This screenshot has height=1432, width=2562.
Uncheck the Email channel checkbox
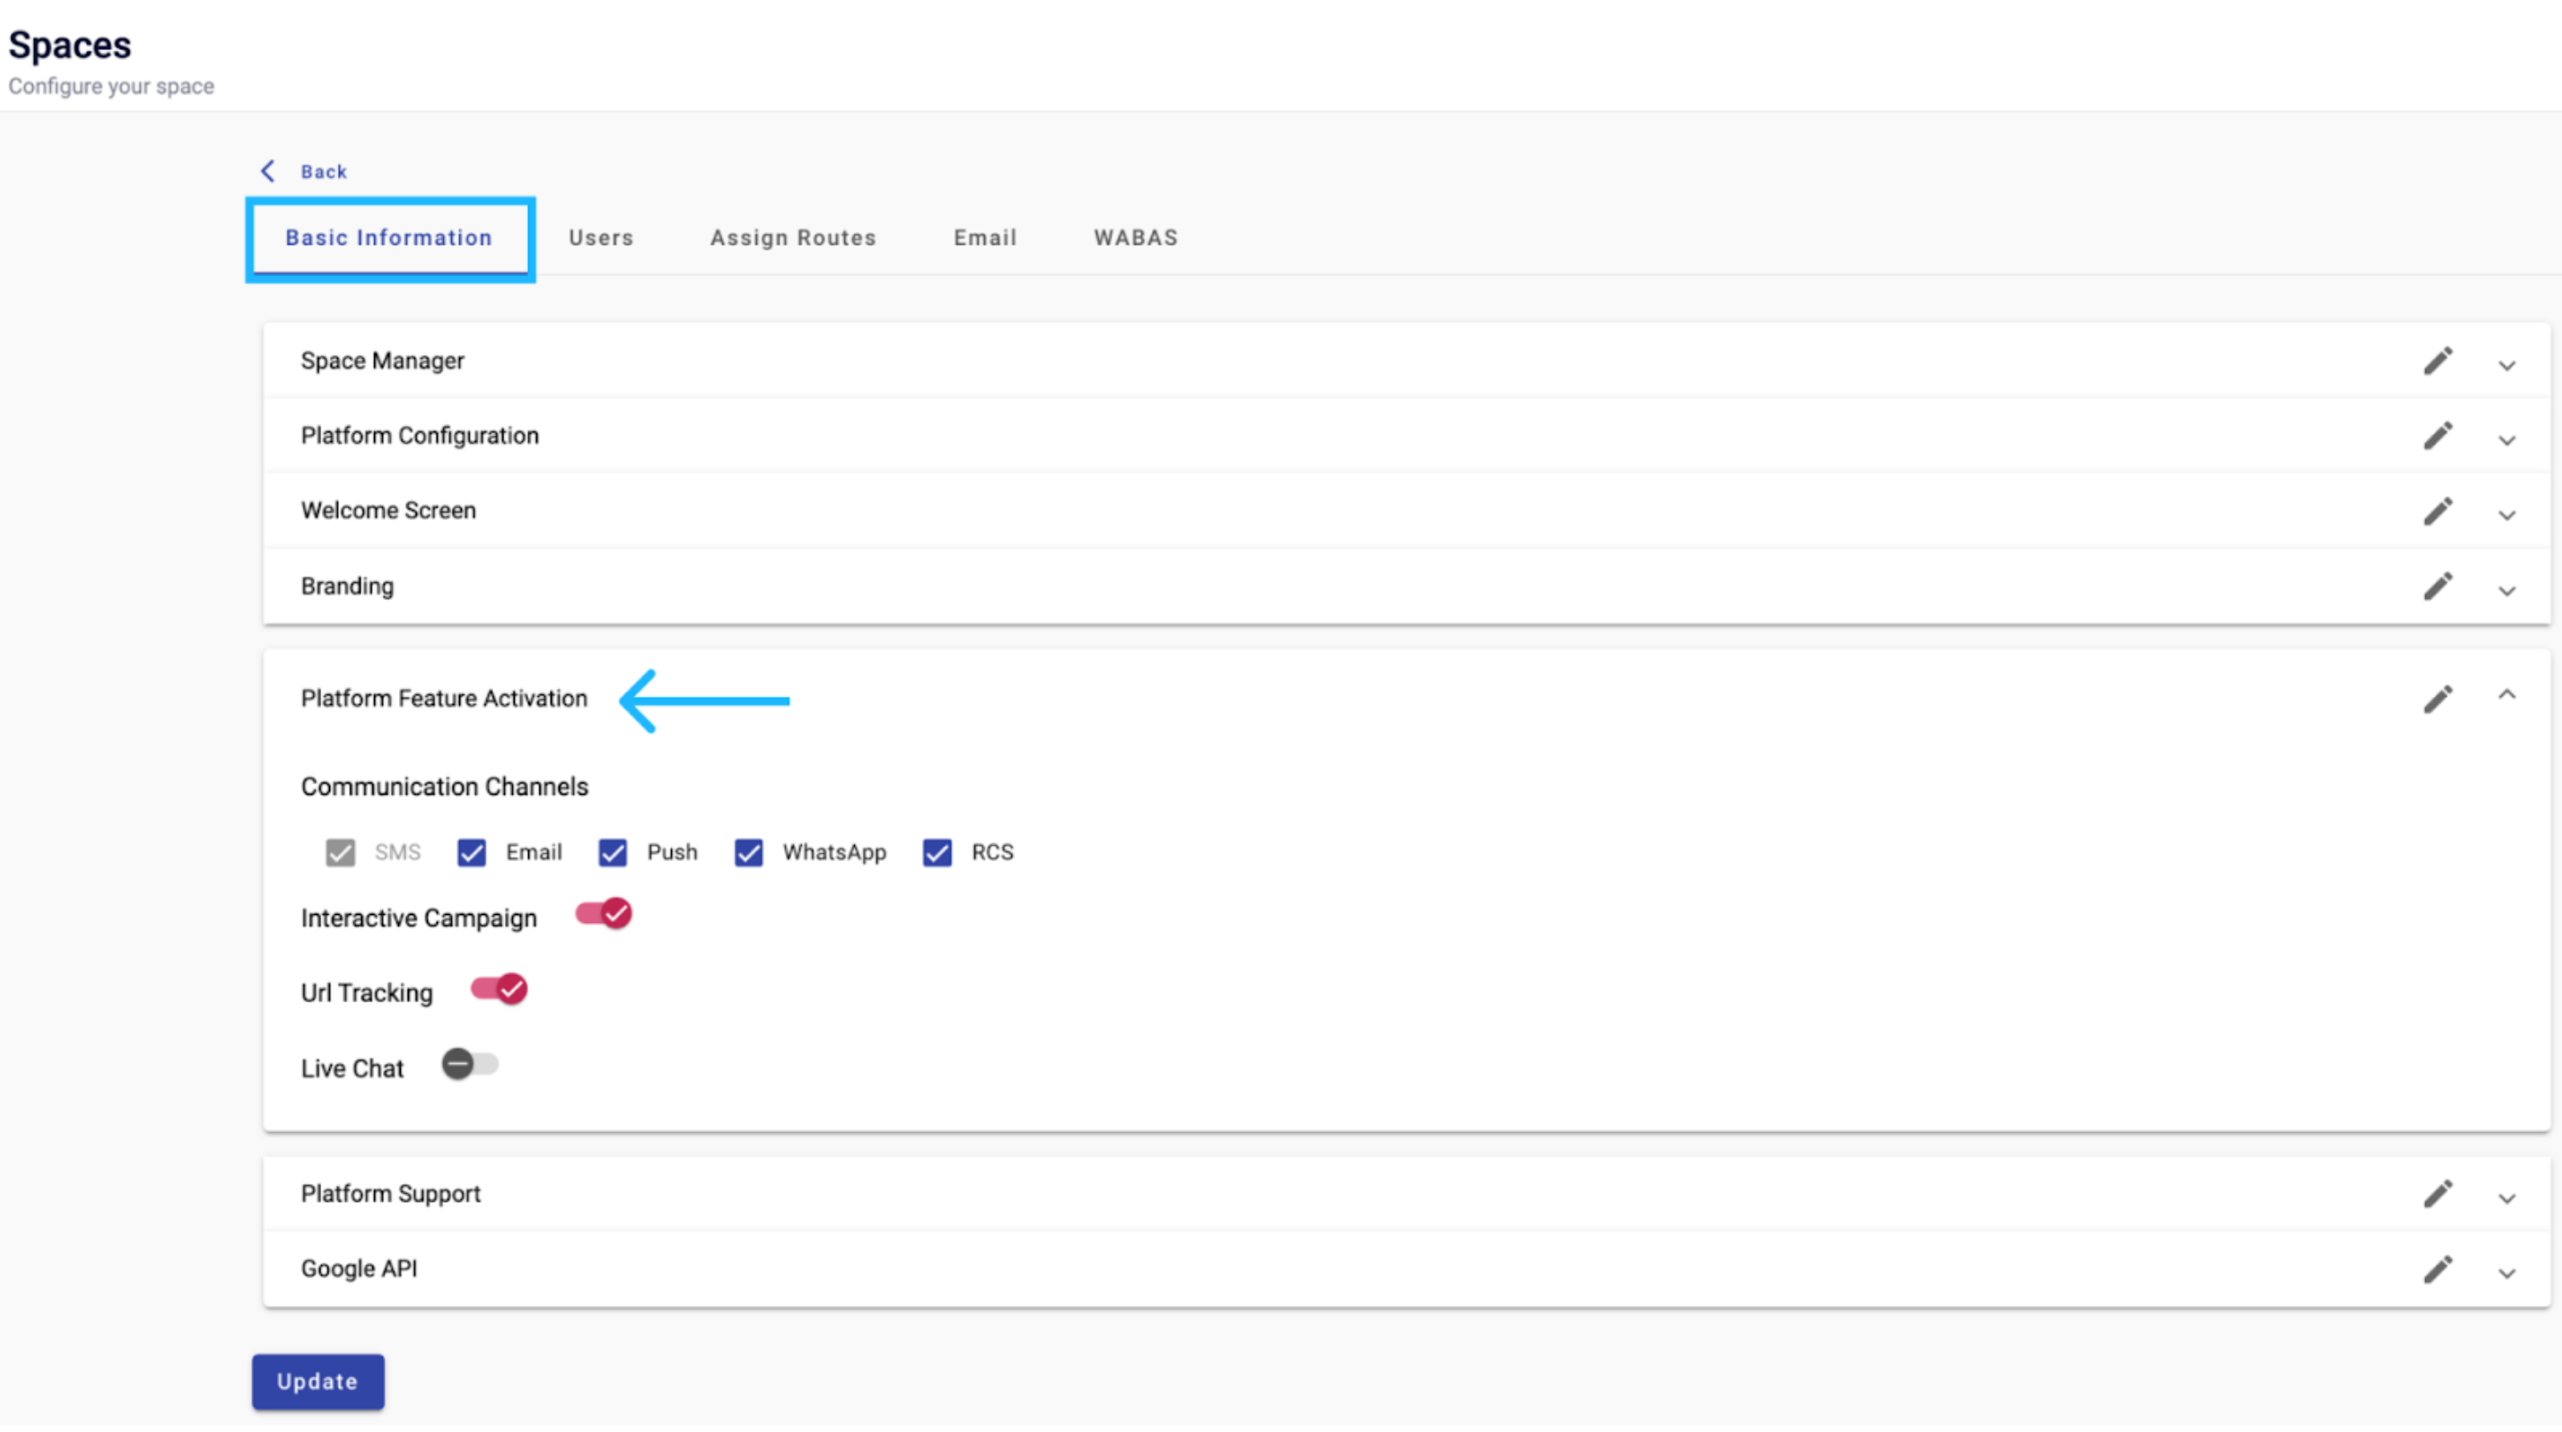tap(471, 852)
